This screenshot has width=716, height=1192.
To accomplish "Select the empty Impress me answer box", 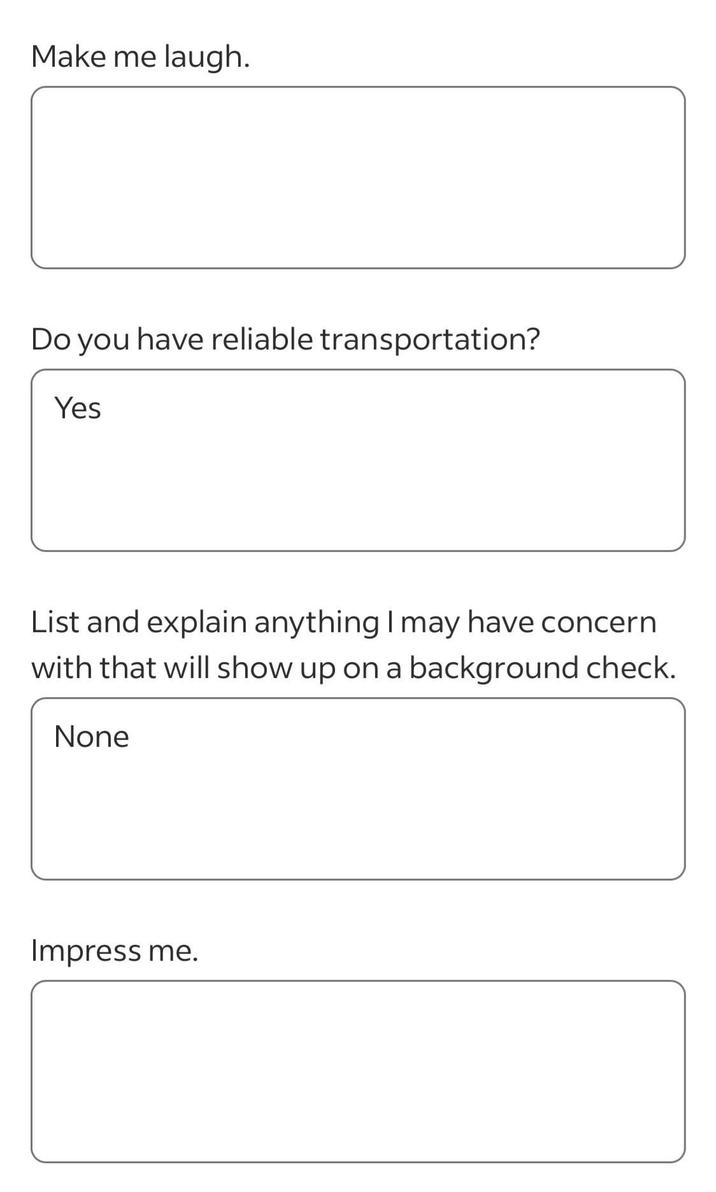I will point(358,1071).
